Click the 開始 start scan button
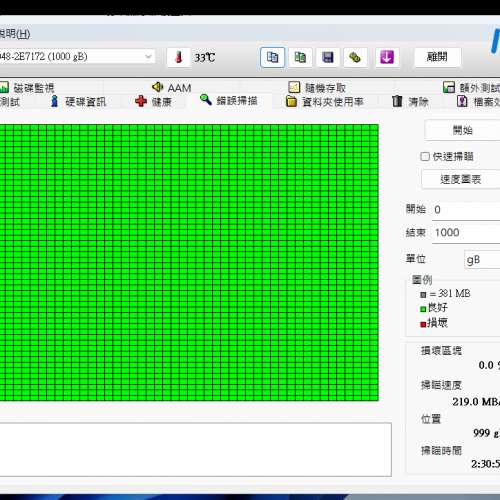 [x=463, y=130]
